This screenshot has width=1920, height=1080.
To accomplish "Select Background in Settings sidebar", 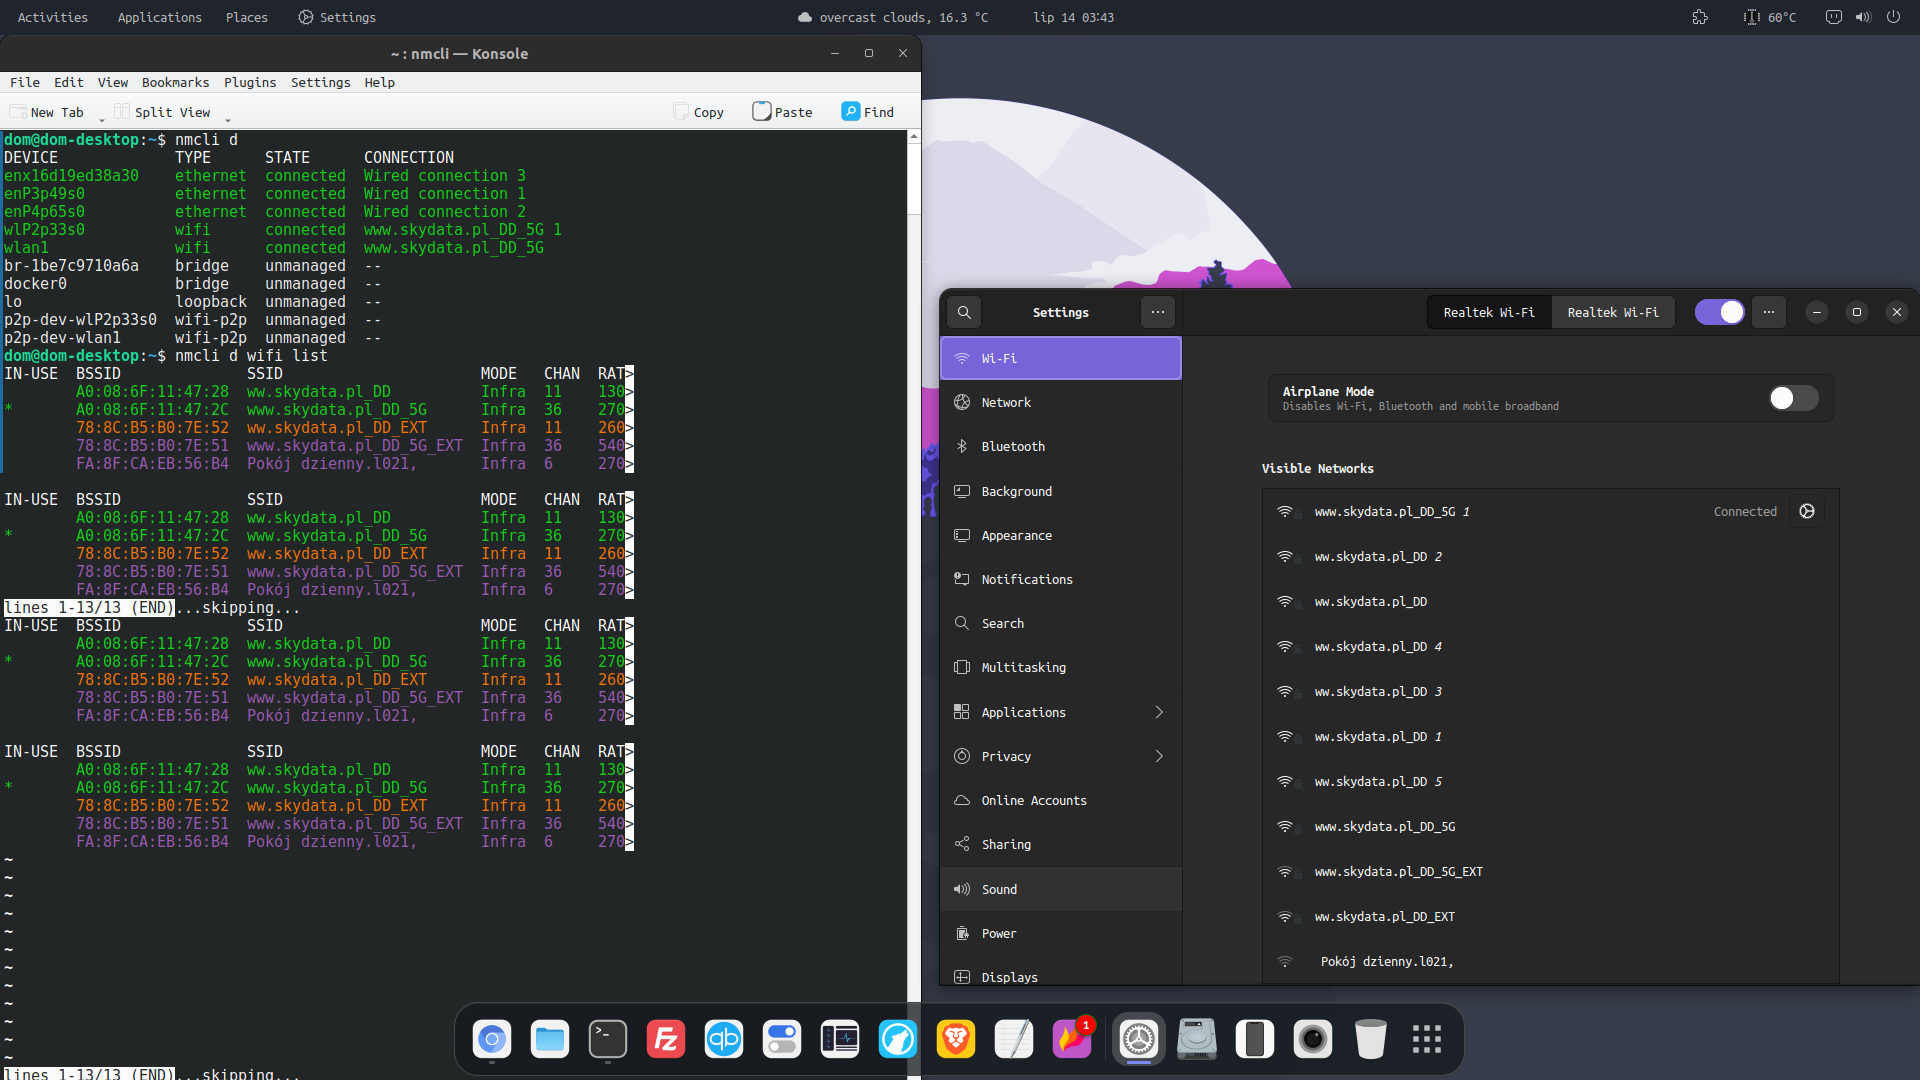I will pos(1016,490).
